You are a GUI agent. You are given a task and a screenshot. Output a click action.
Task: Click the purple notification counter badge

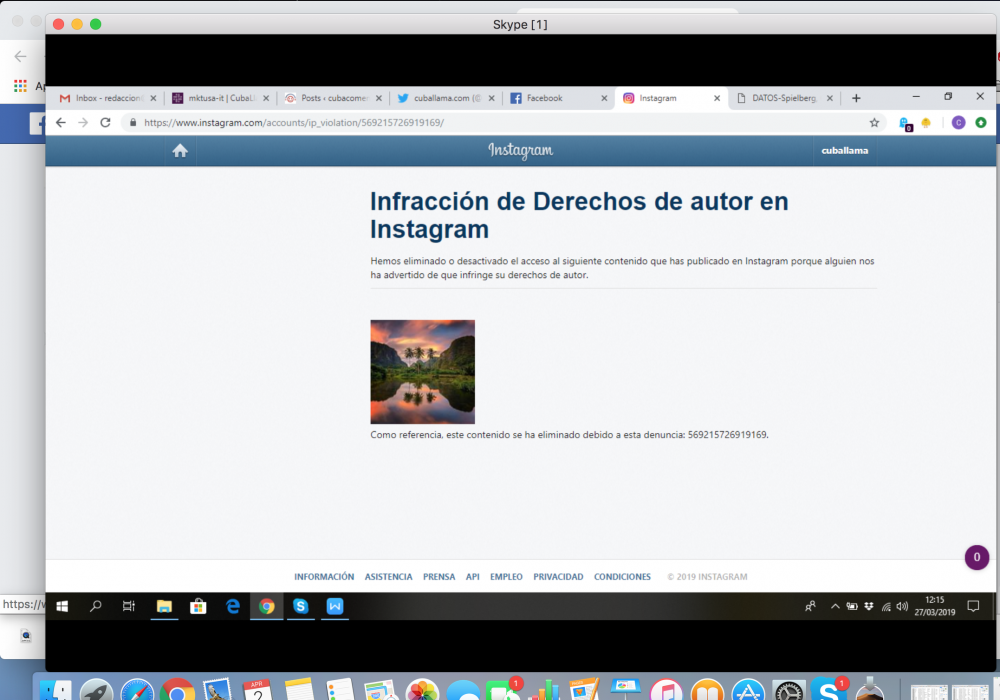pos(976,558)
